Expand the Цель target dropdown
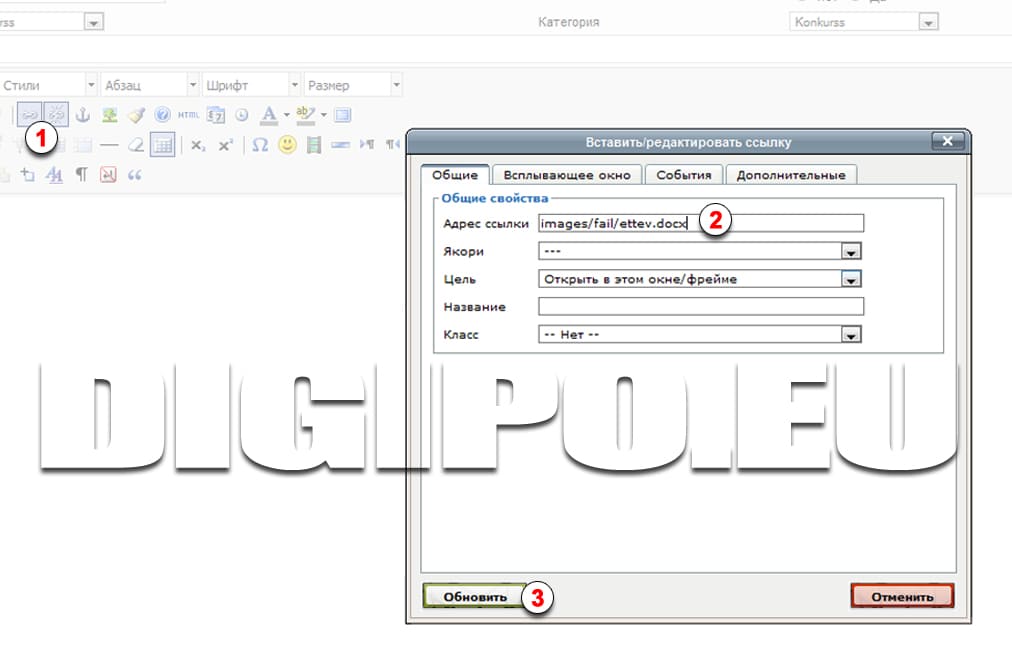 [x=851, y=280]
